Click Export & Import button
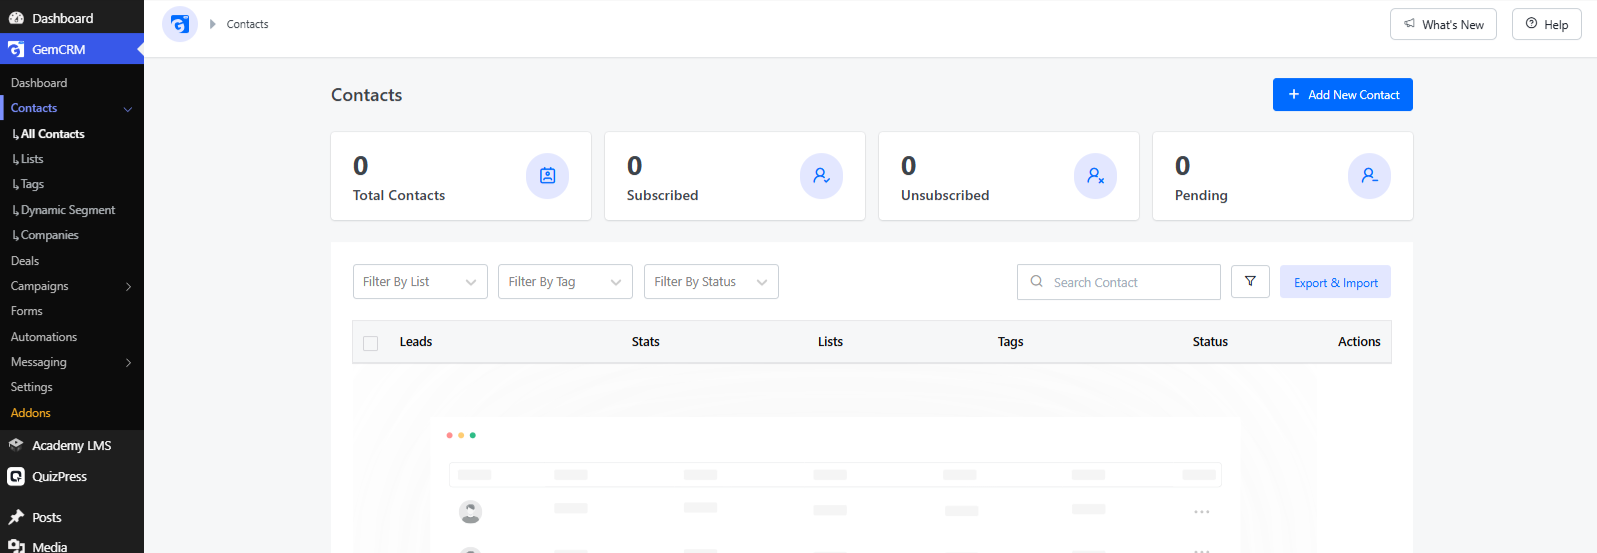The width and height of the screenshot is (1597, 553). click(1335, 282)
